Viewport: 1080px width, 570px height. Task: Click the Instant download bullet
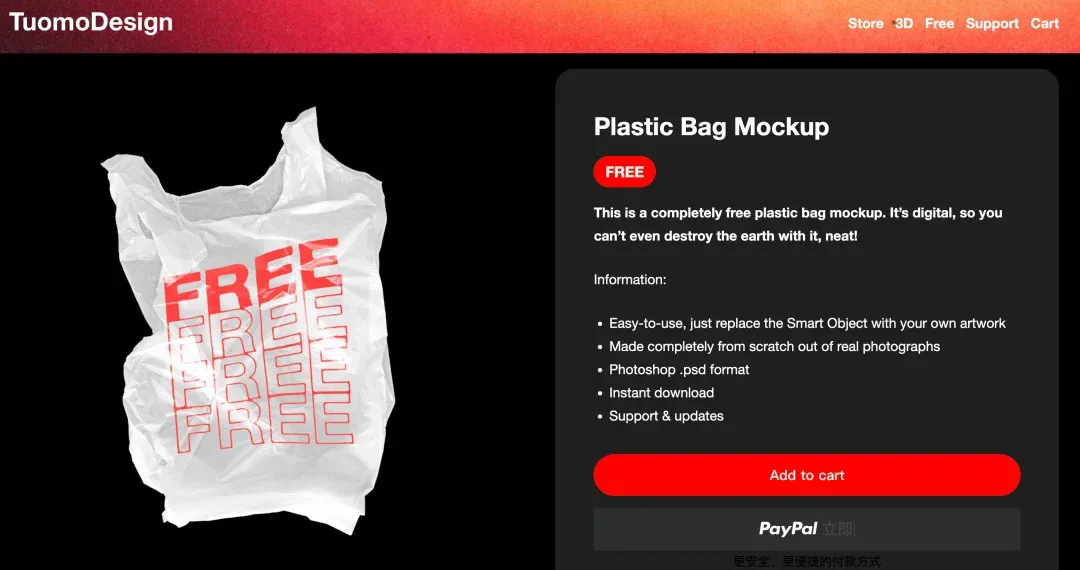pos(661,393)
